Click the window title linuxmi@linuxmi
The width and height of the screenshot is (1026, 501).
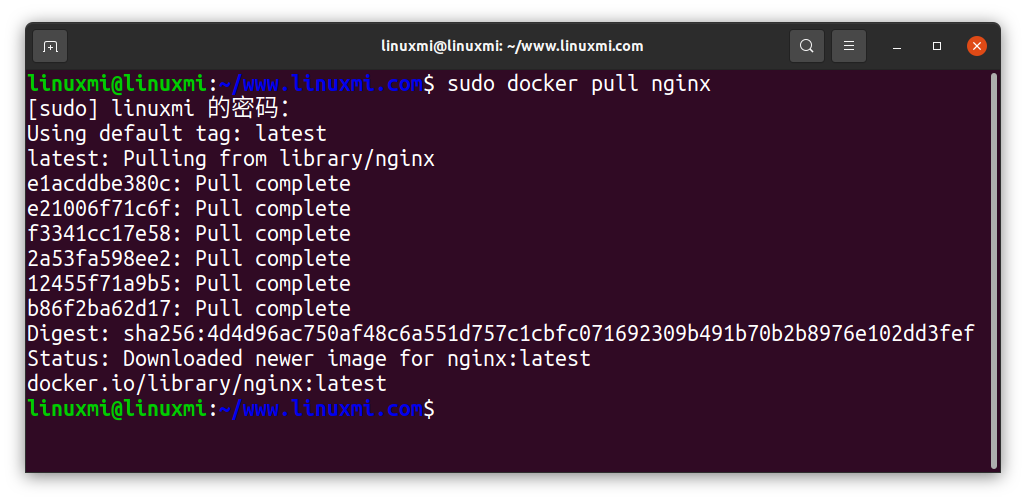[512, 46]
